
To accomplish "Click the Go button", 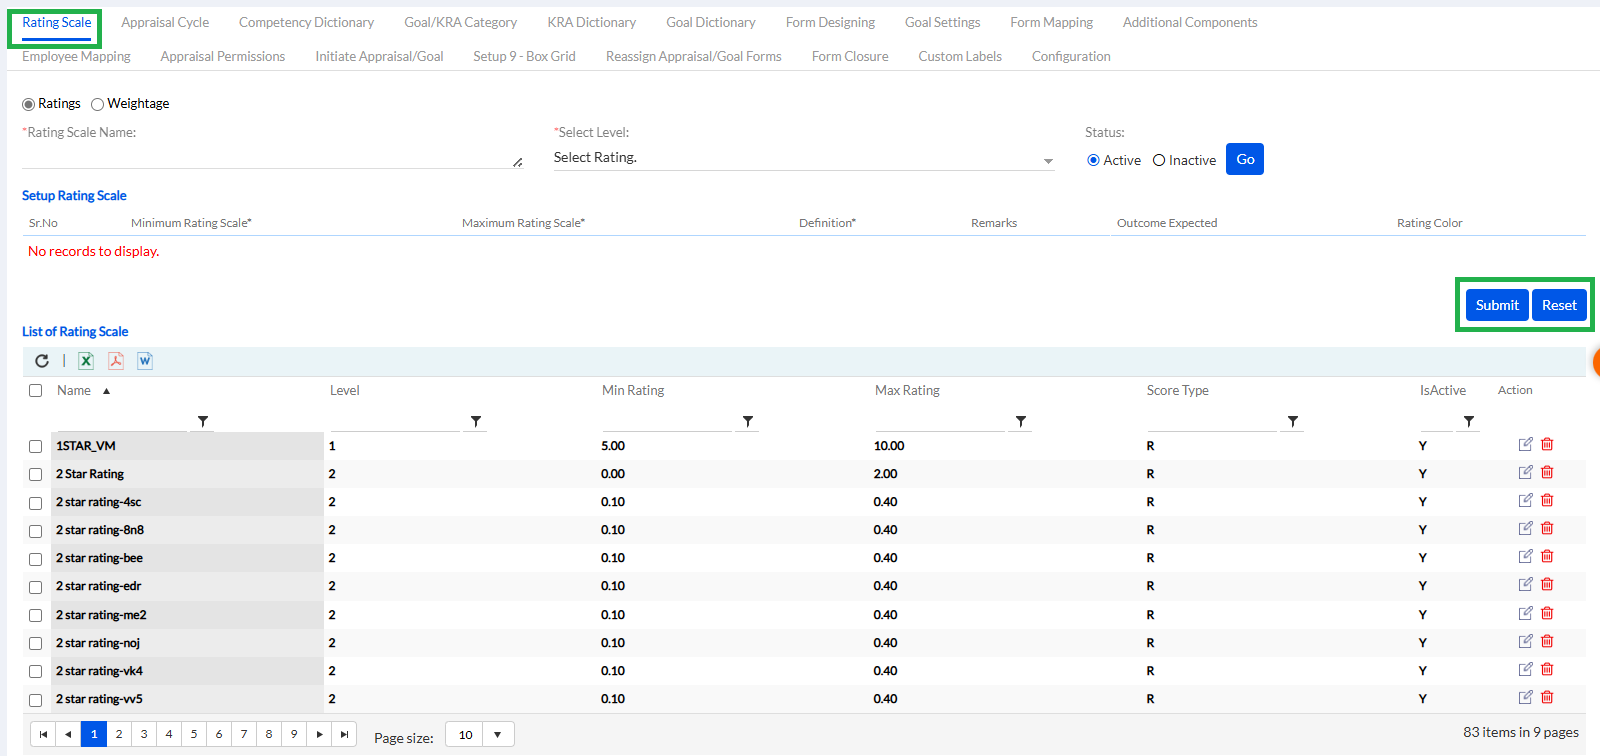I will click(x=1244, y=159).
